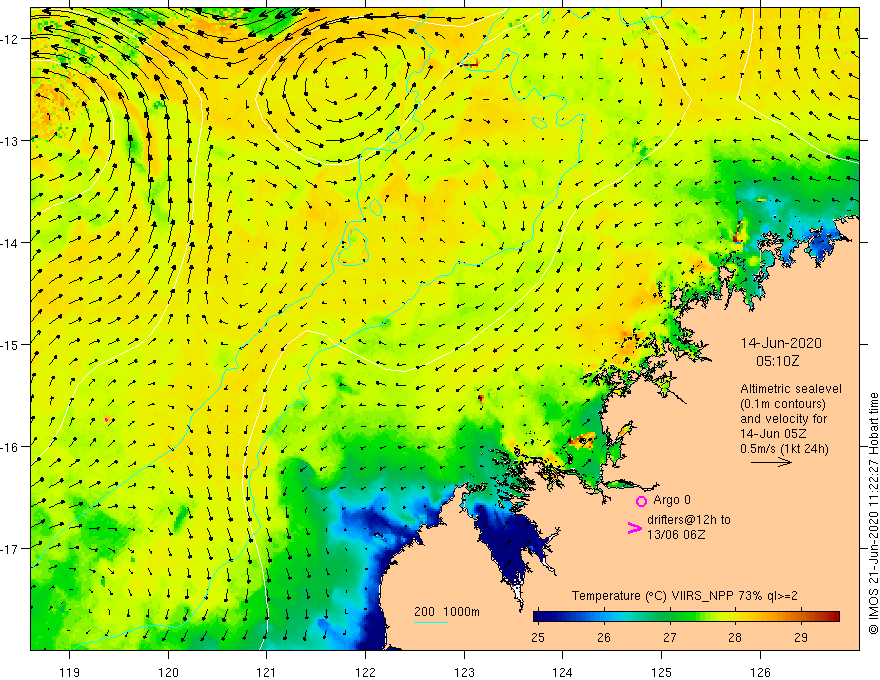This screenshot has height=680, width=880.
Task: Click the 0.5m/s velocity scale arrow
Action: [x=771, y=462]
